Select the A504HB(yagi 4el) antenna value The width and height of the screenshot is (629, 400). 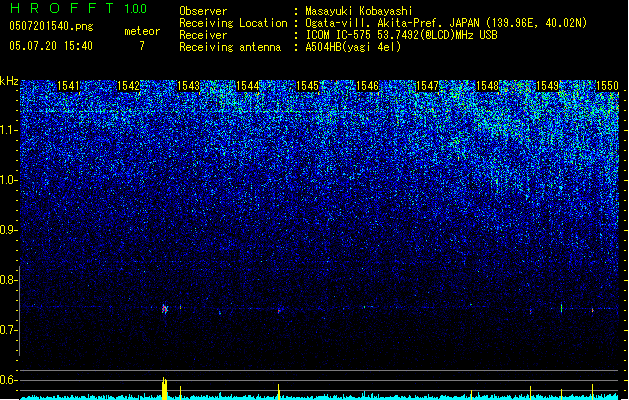(x=353, y=47)
